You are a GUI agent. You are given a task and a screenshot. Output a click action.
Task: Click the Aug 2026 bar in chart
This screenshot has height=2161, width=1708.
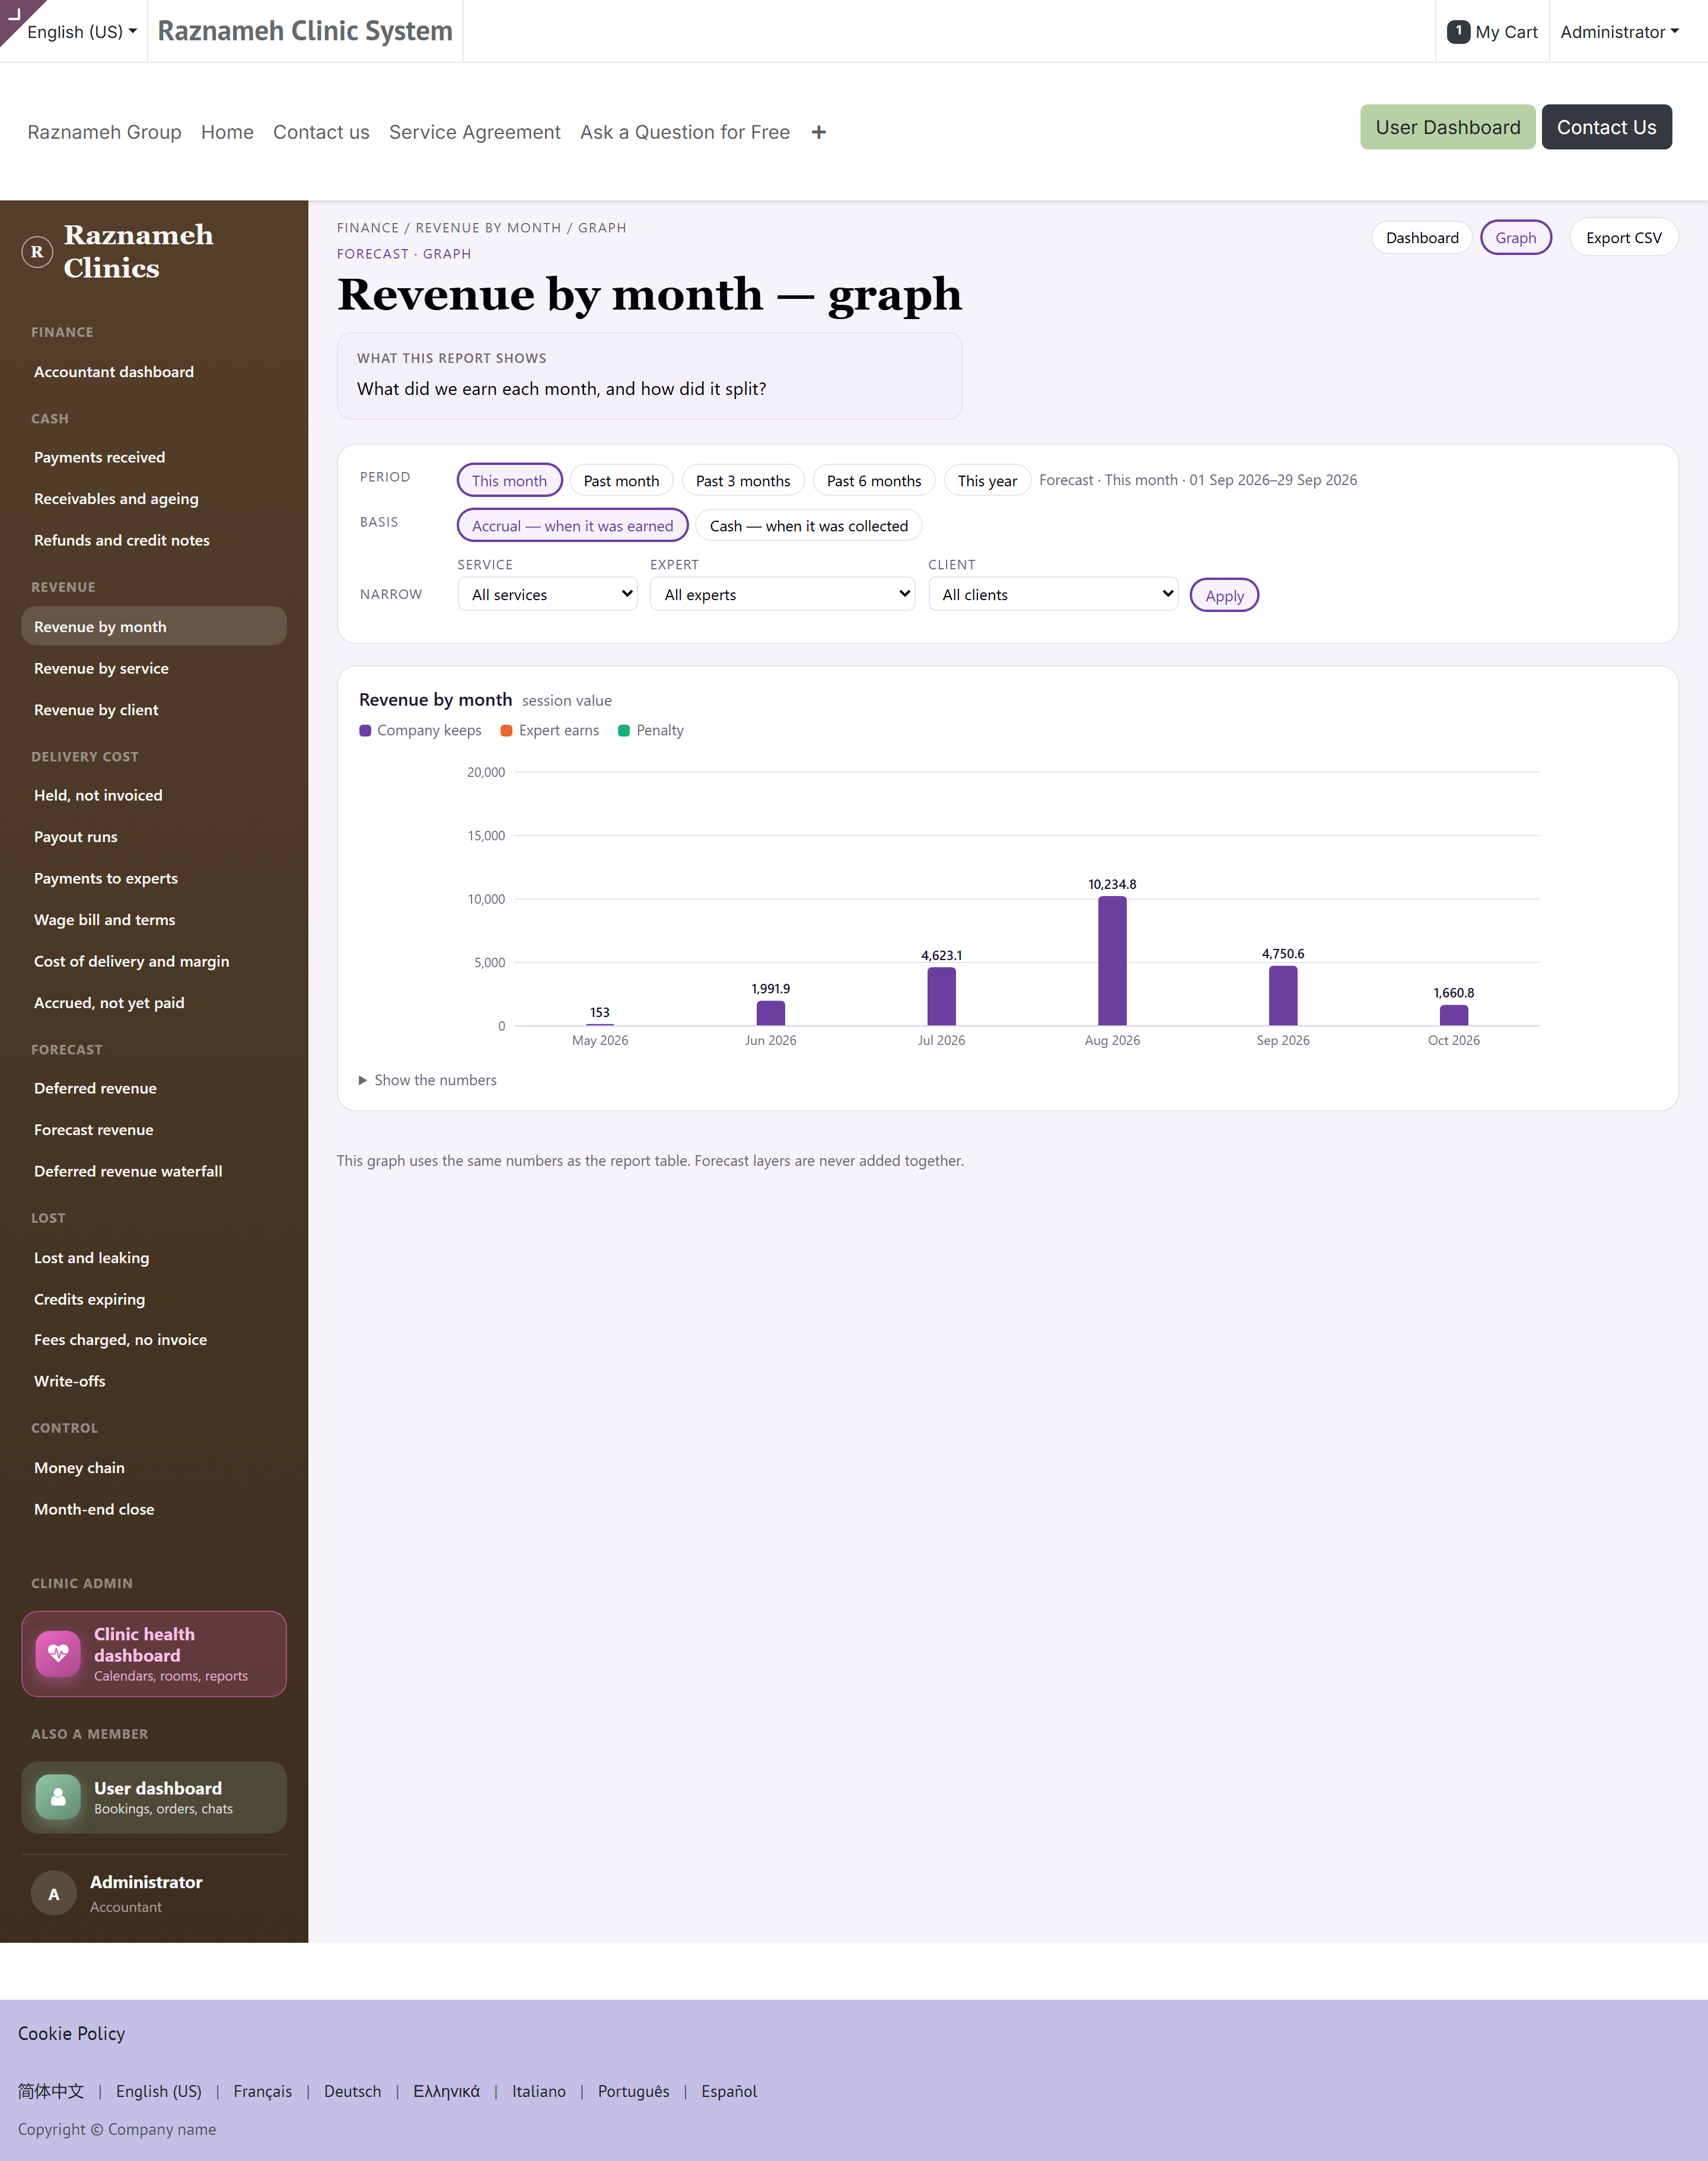(x=1112, y=961)
